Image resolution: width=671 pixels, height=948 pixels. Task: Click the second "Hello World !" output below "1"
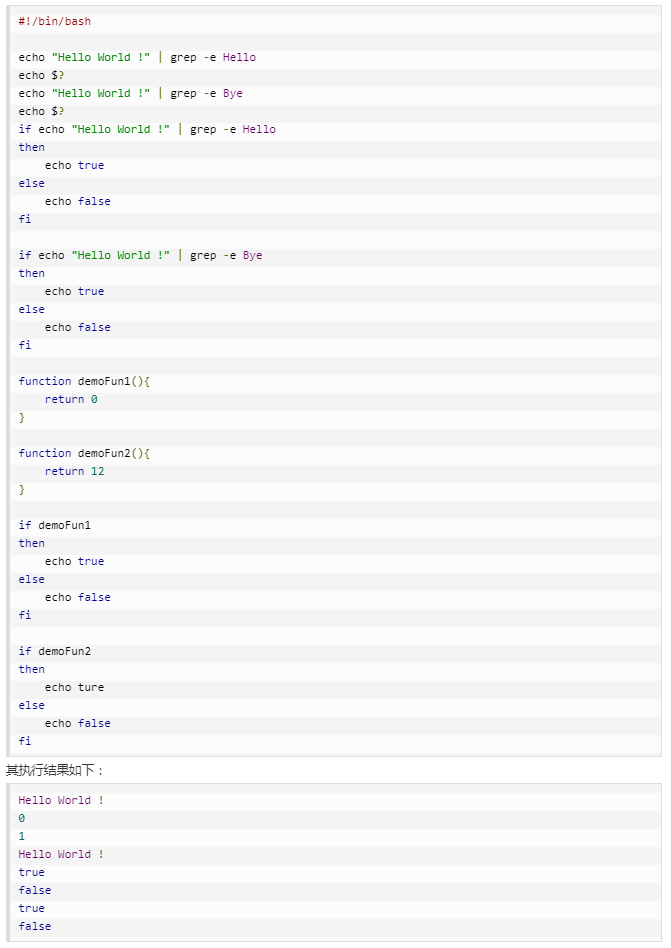pyautogui.click(x=61, y=854)
